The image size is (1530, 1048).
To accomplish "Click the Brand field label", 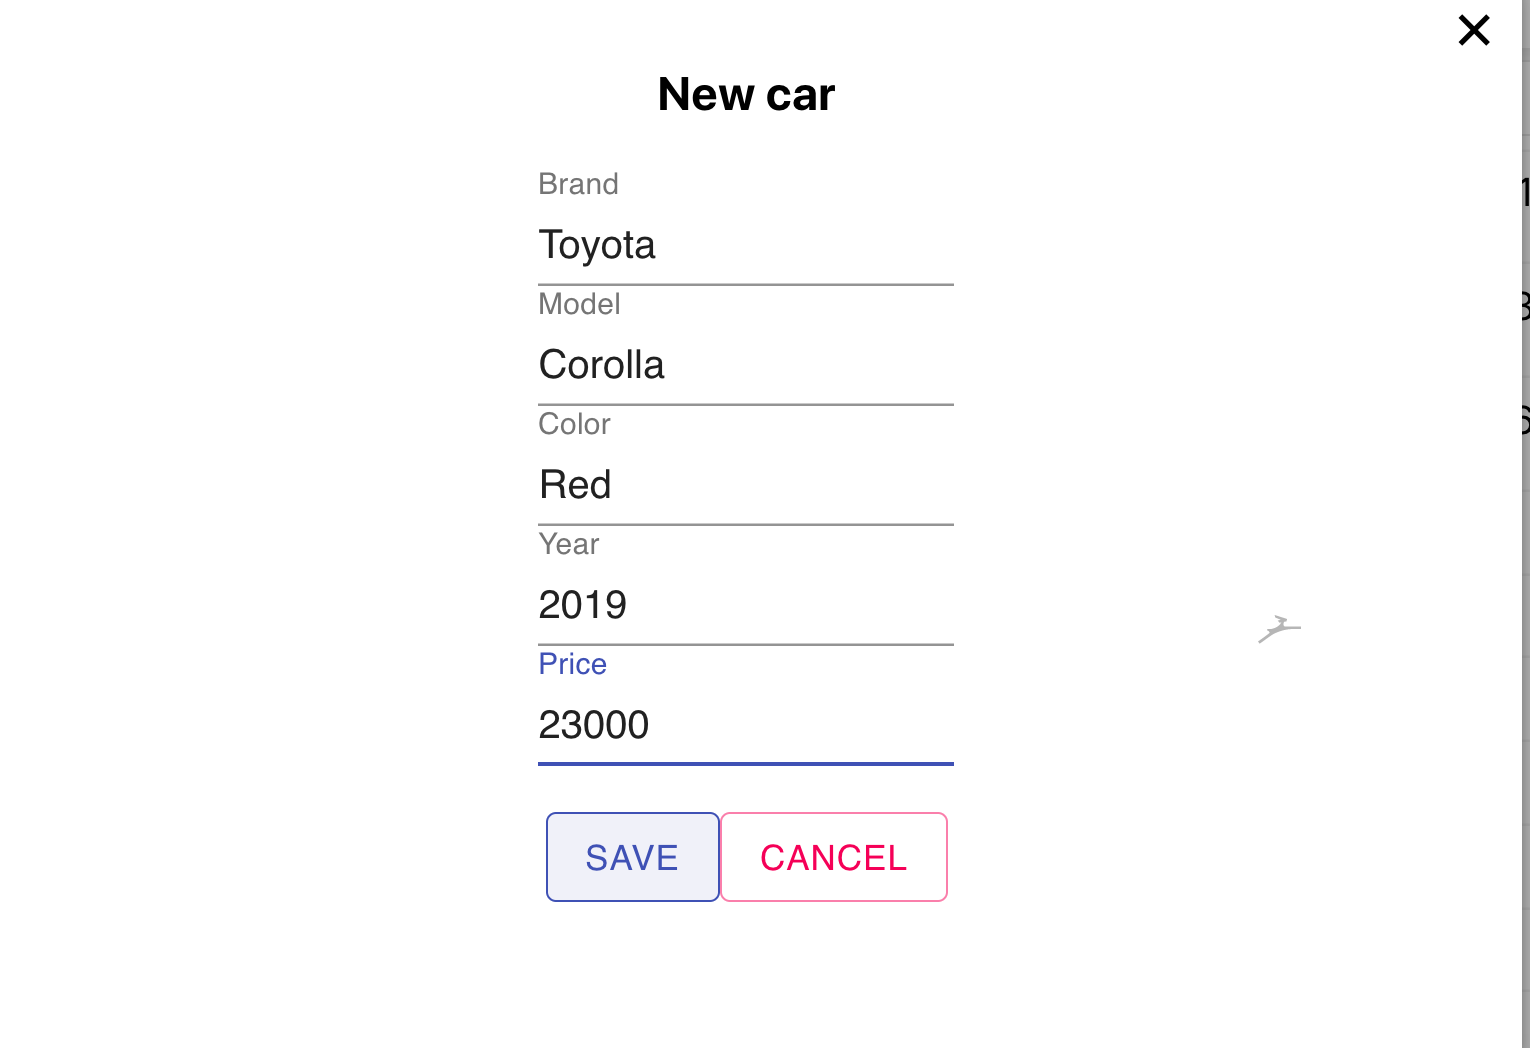I will pyautogui.click(x=578, y=184).
